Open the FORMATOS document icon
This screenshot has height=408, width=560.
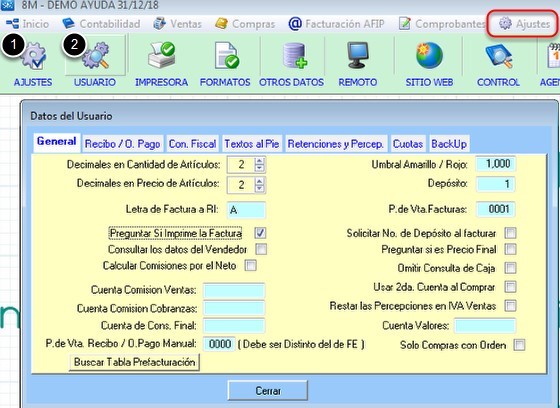[x=226, y=55]
